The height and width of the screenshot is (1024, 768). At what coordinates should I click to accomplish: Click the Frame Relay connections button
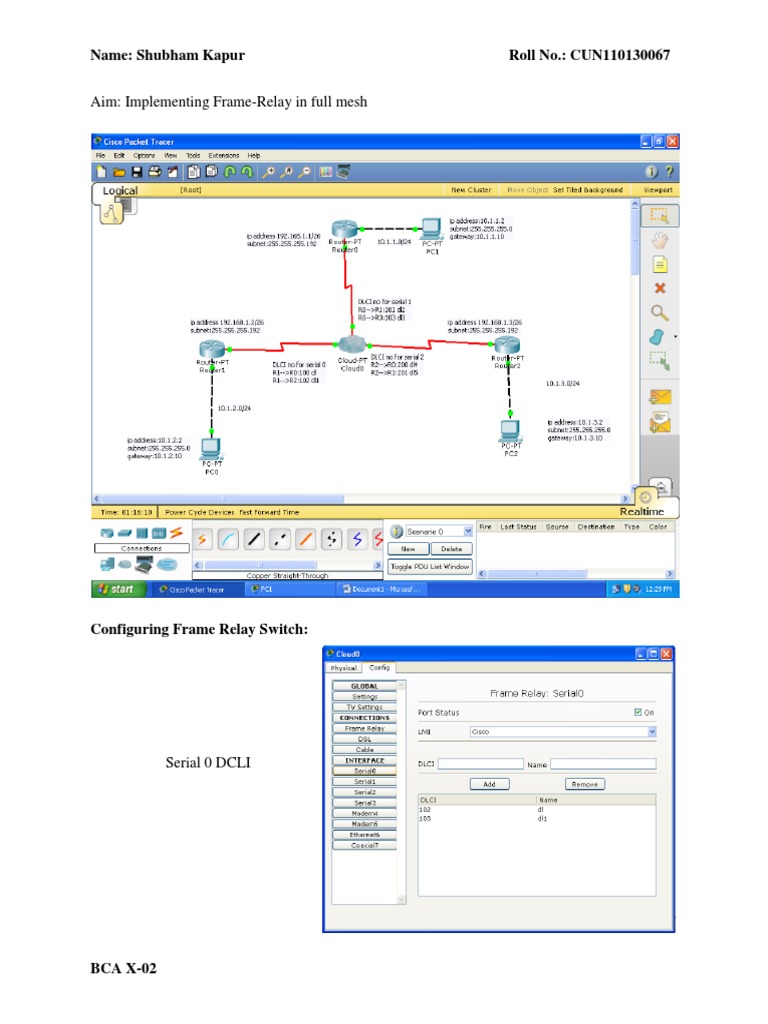tap(364, 728)
